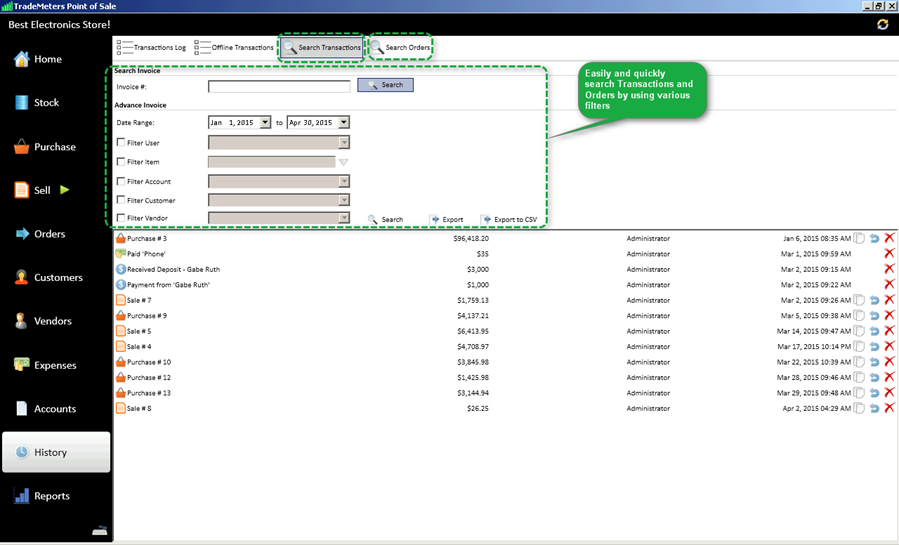The height and width of the screenshot is (545, 899).
Task: Delete Sale # 8 with red X
Action: coord(889,408)
